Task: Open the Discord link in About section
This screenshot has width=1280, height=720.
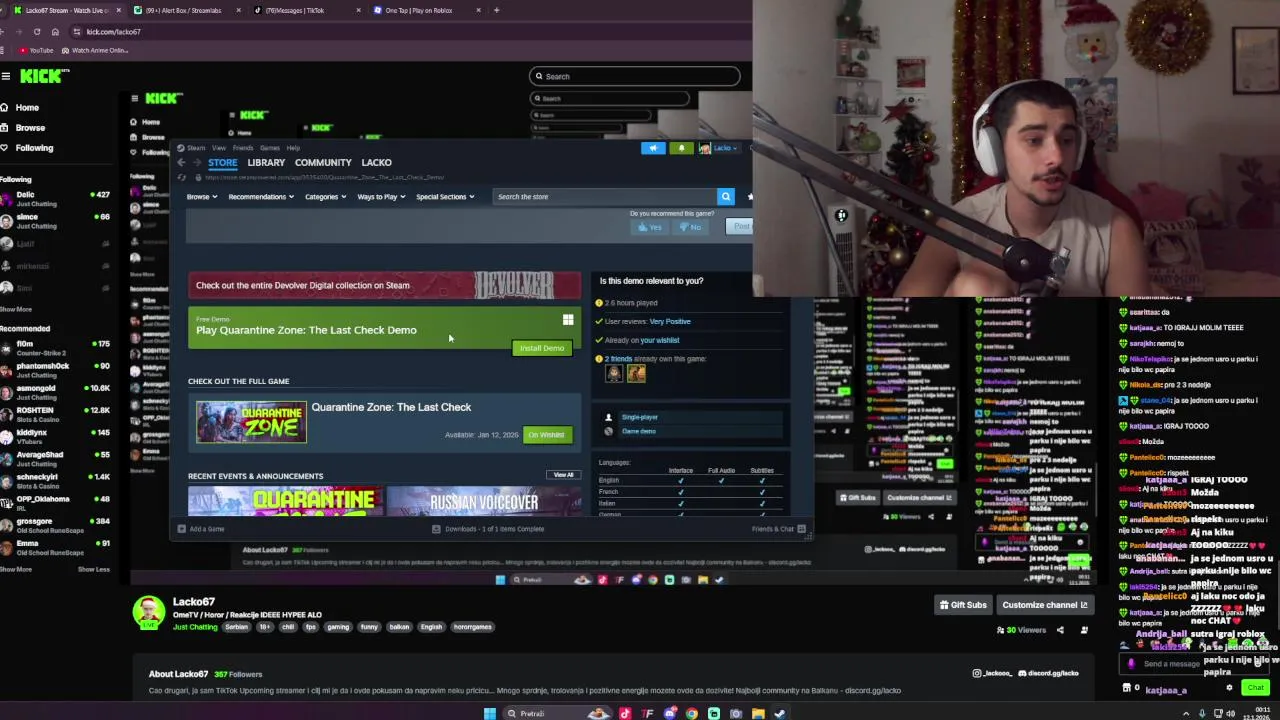Action: tap(1048, 673)
